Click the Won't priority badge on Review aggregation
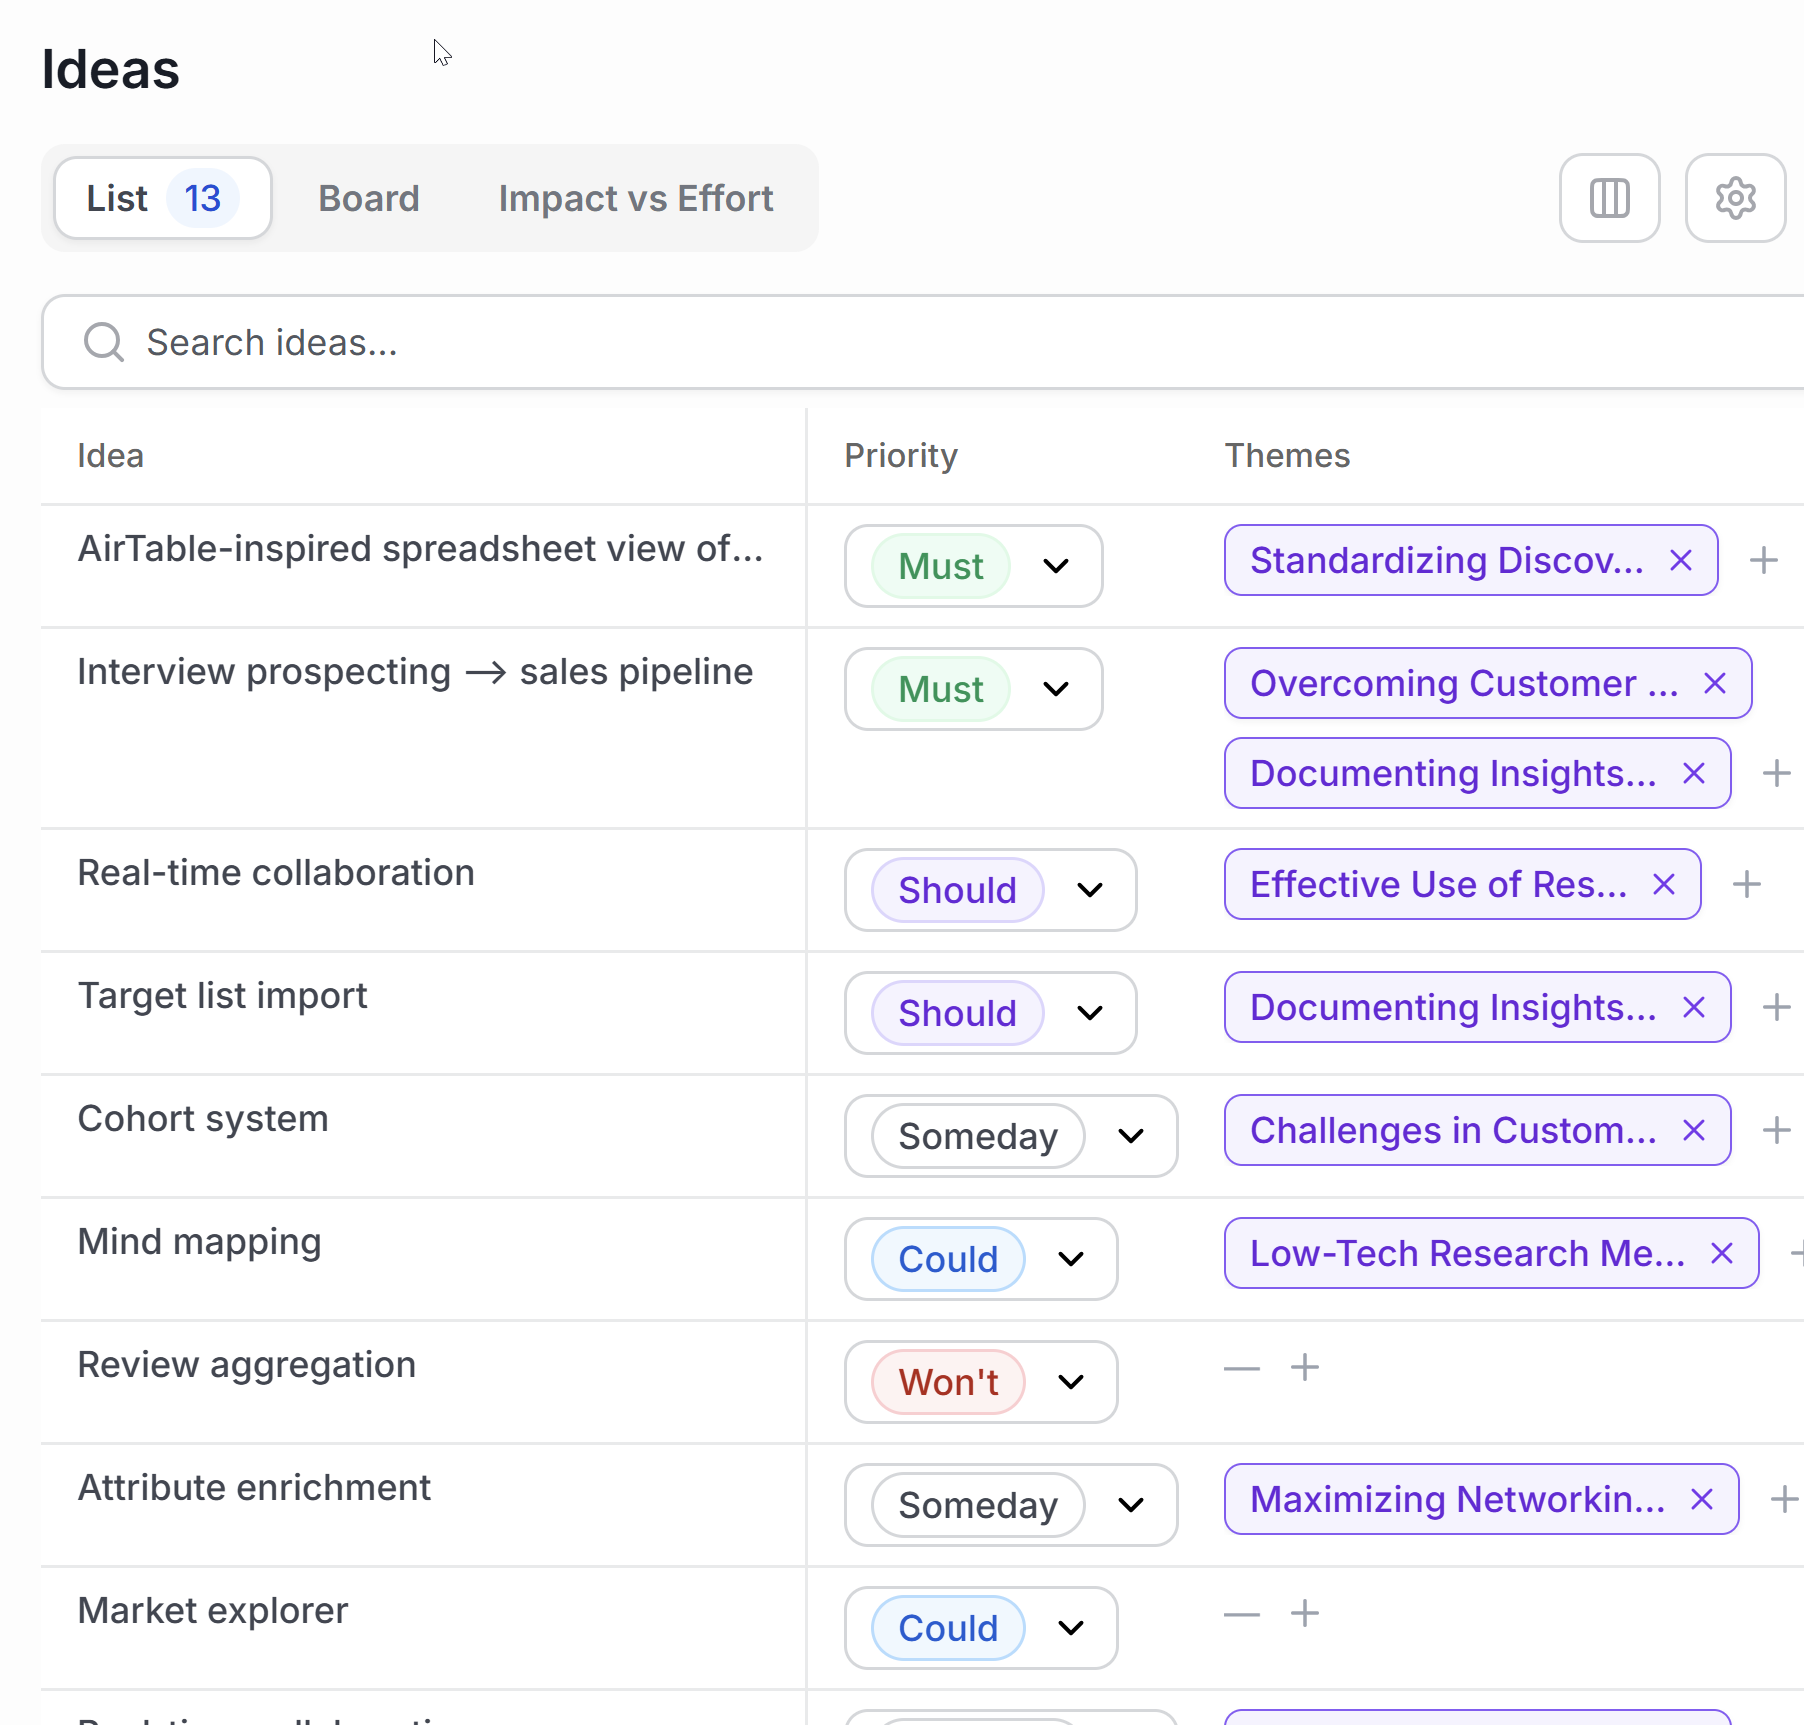This screenshot has height=1725, width=1804. 947,1381
